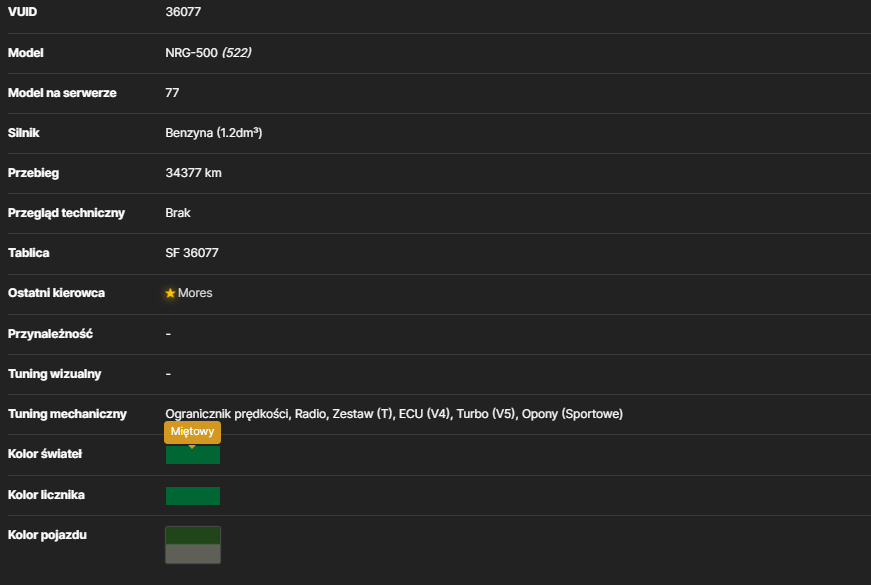Click the Model na serwerze label
This screenshot has width=871, height=585.
(62, 93)
